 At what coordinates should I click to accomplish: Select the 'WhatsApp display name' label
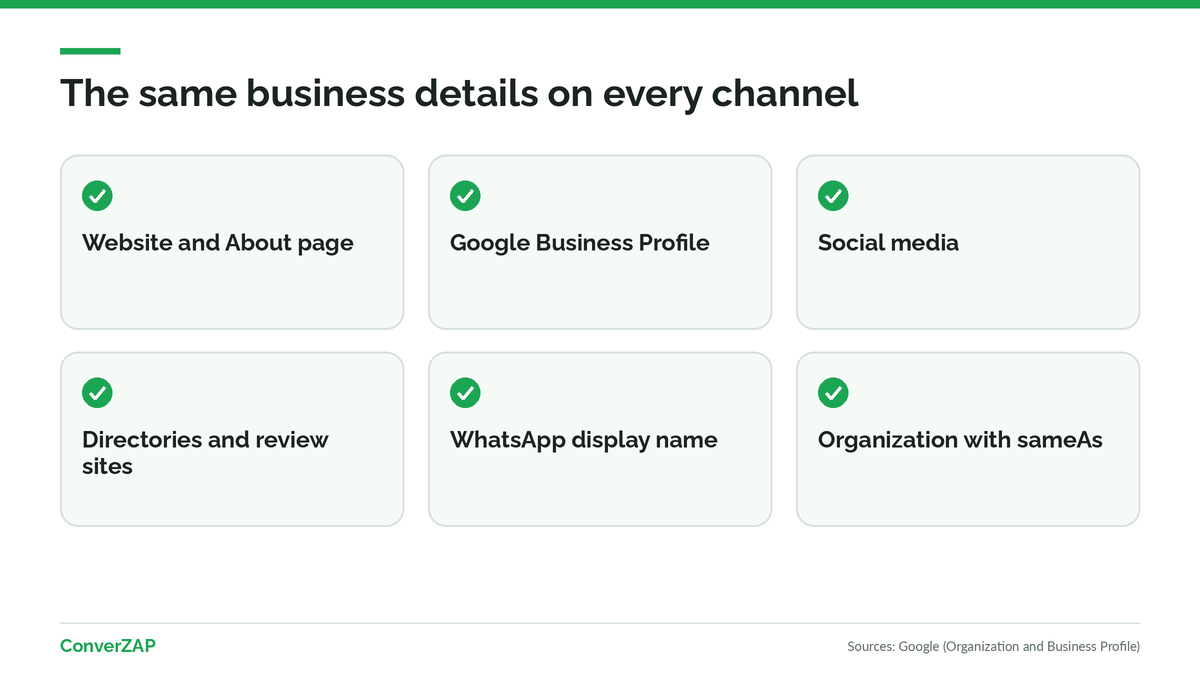(x=584, y=440)
